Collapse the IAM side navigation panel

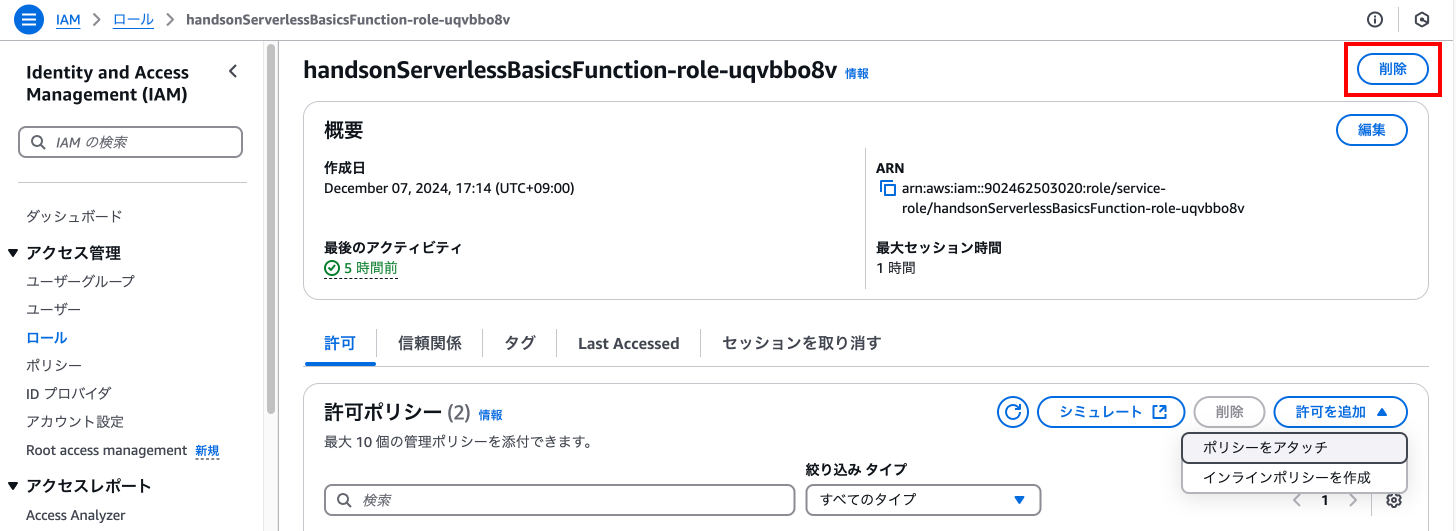[233, 72]
